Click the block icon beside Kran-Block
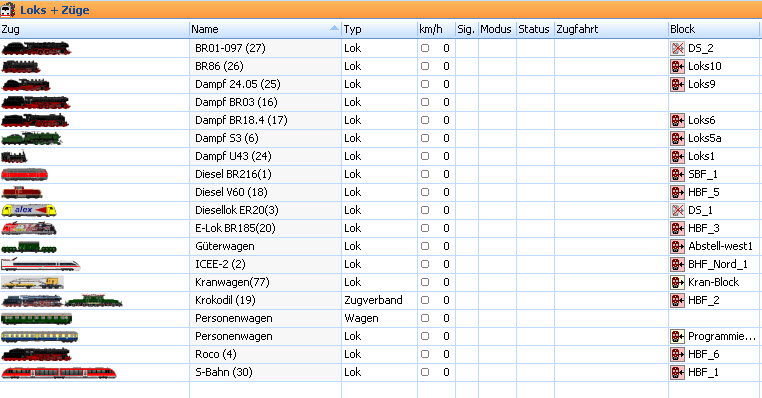 click(x=677, y=282)
